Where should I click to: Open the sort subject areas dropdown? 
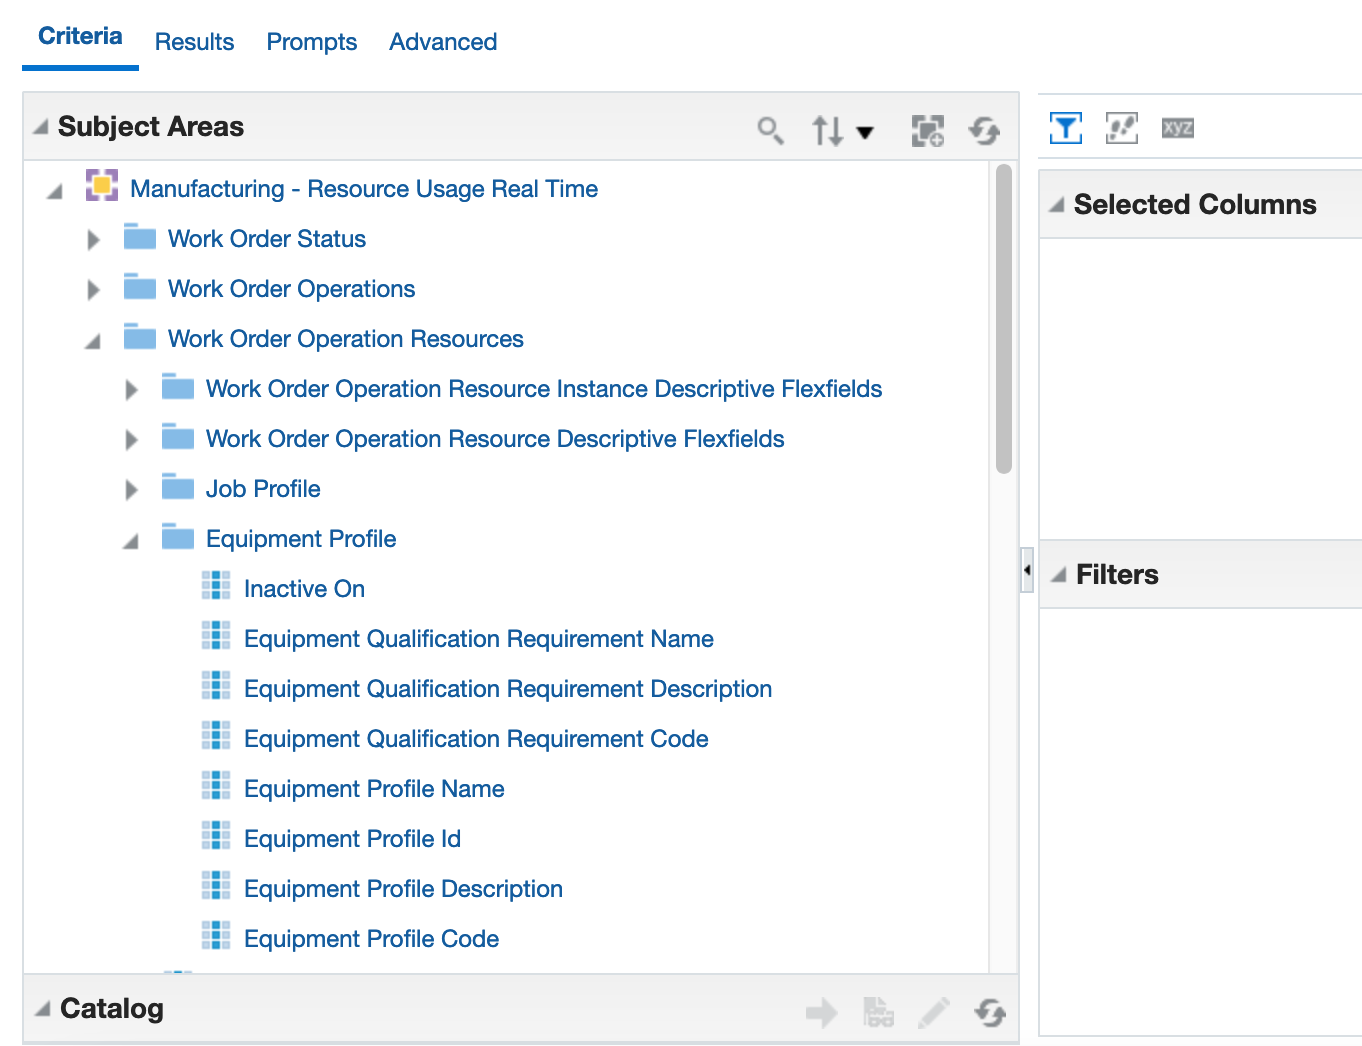842,131
